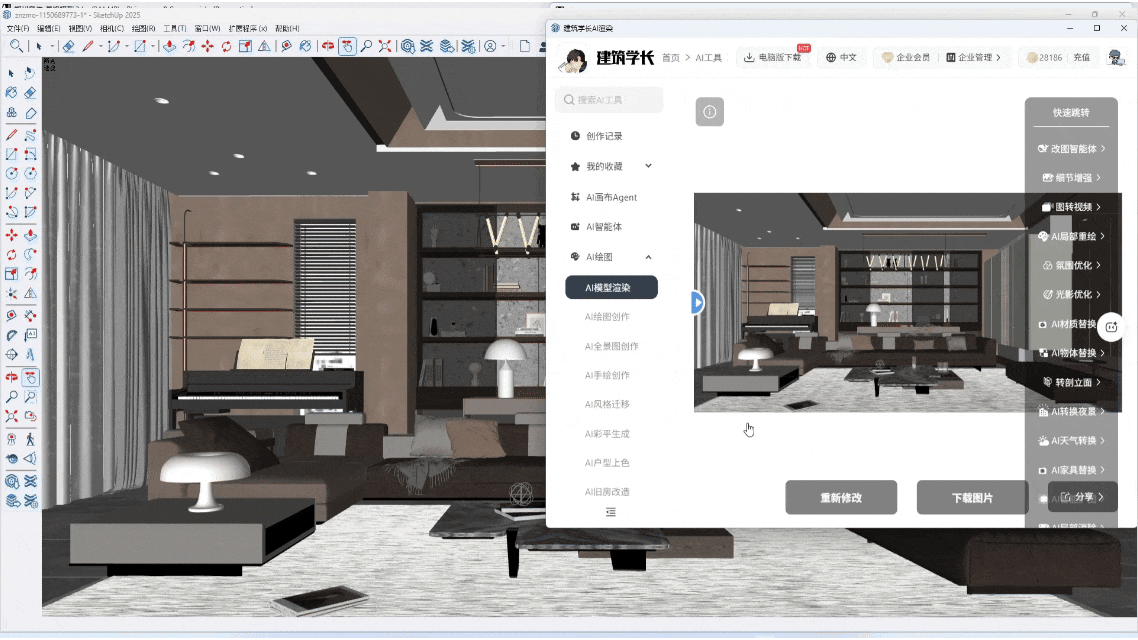Click the blue arrow handle beside the render
Screen dimensions: 1138x640
coord(697,303)
